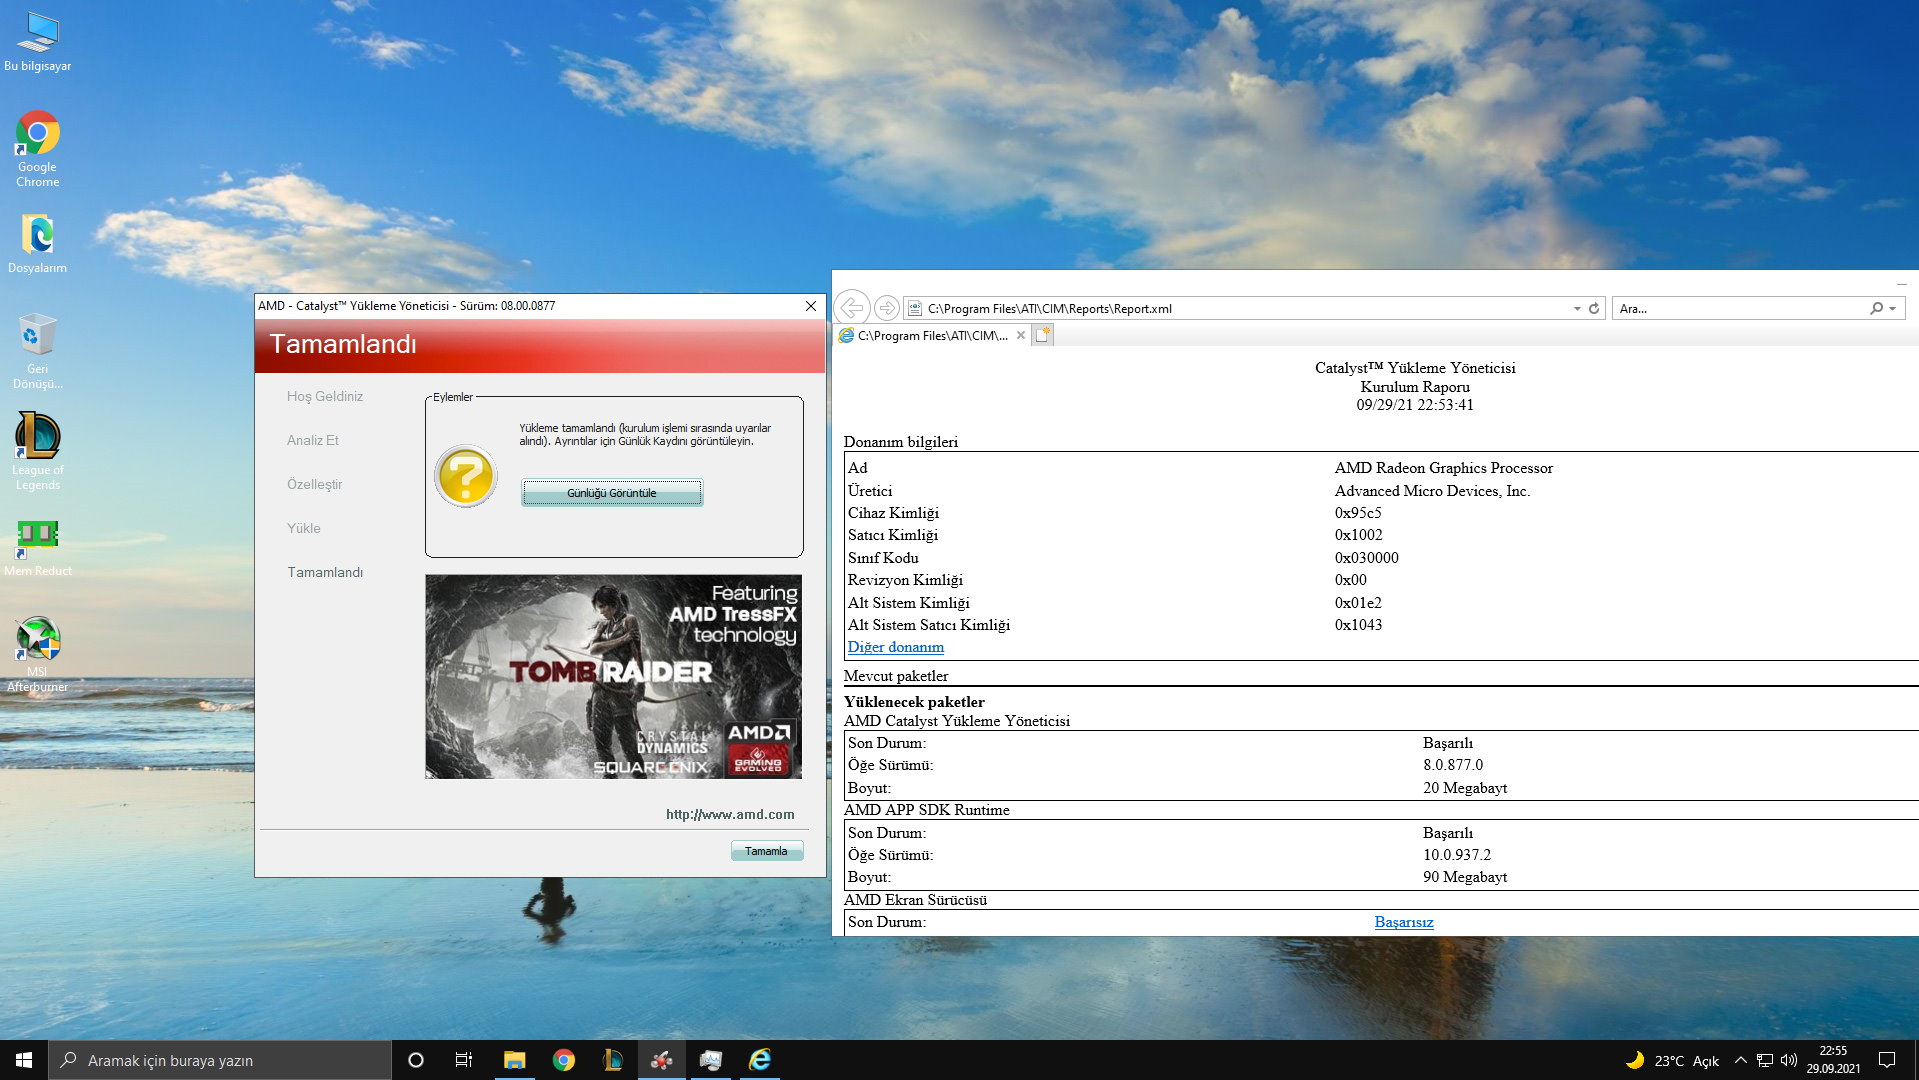This screenshot has height=1080, width=1919.
Task: Click the Günlüğü Görüntüle button
Action: [611, 493]
